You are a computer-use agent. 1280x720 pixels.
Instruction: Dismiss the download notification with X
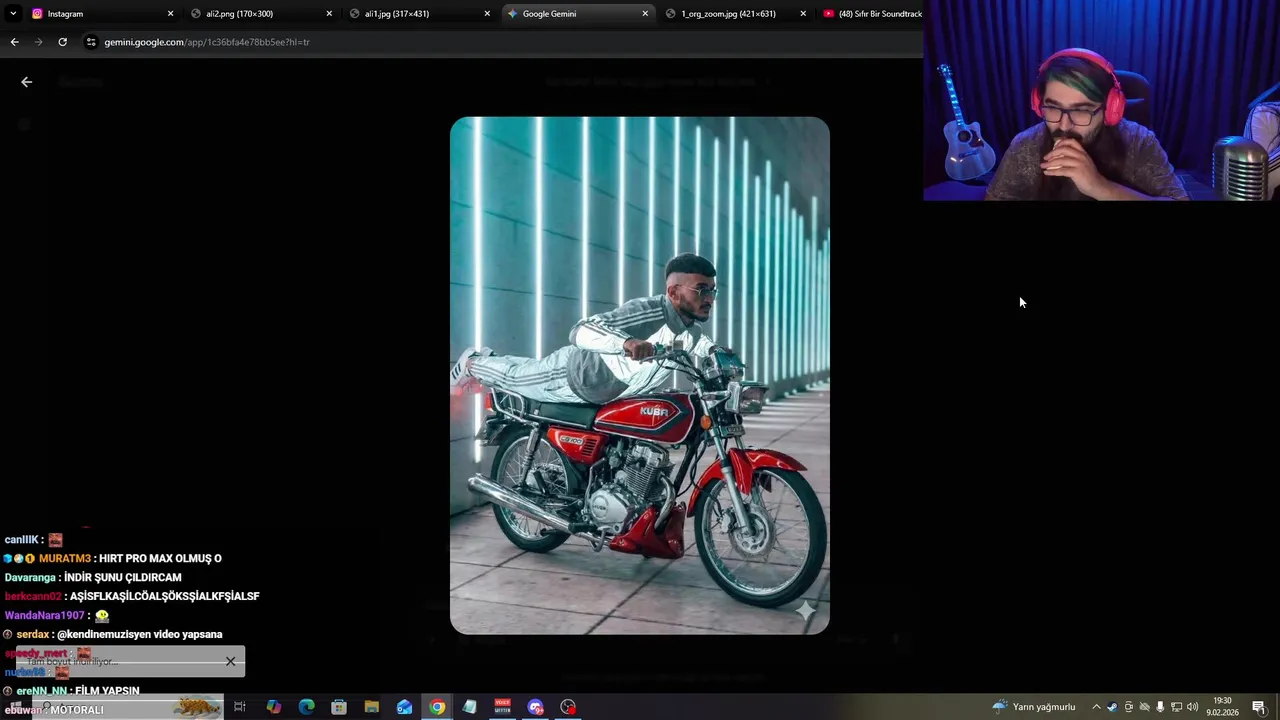point(230,661)
